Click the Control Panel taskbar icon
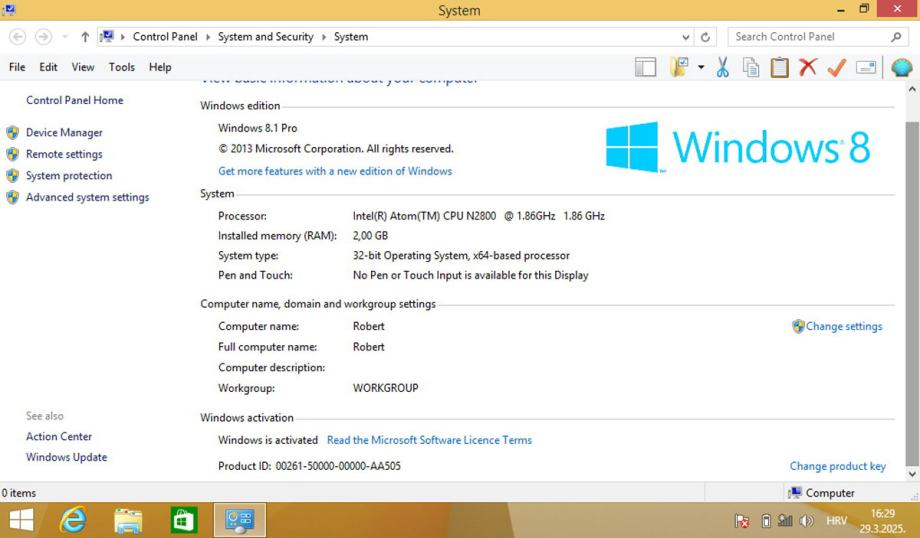Screen dimensions: 920x538 [239, 520]
